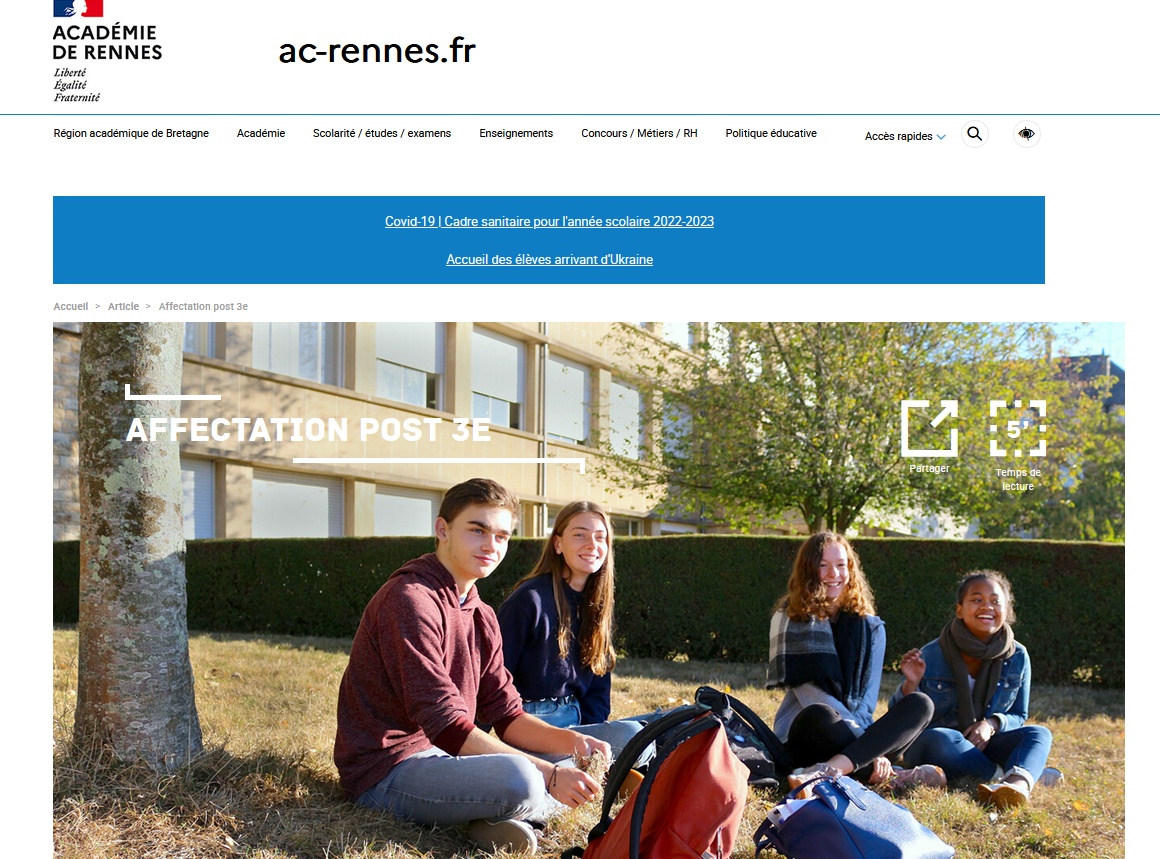Click the Académie de Rennes logo
The height and width of the screenshot is (859, 1160).
[x=107, y=51]
